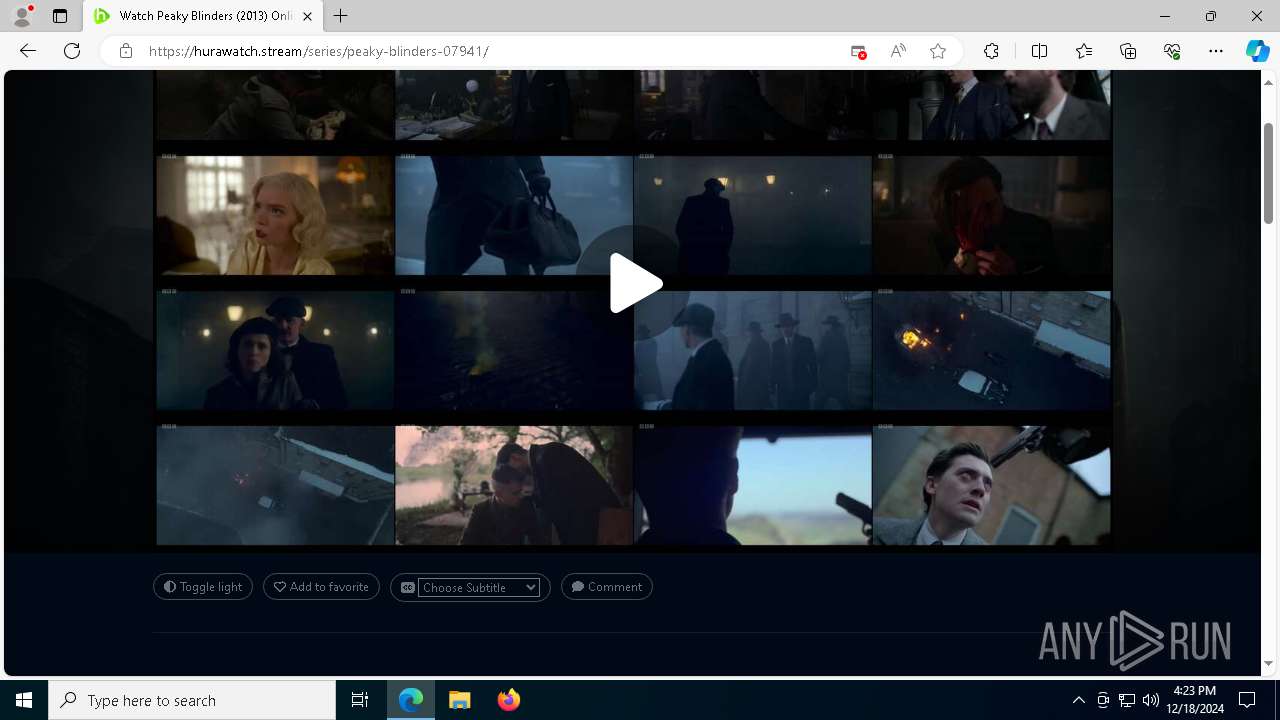The height and width of the screenshot is (720, 1280).
Task: Open the Extensions menu
Action: pos(991,51)
